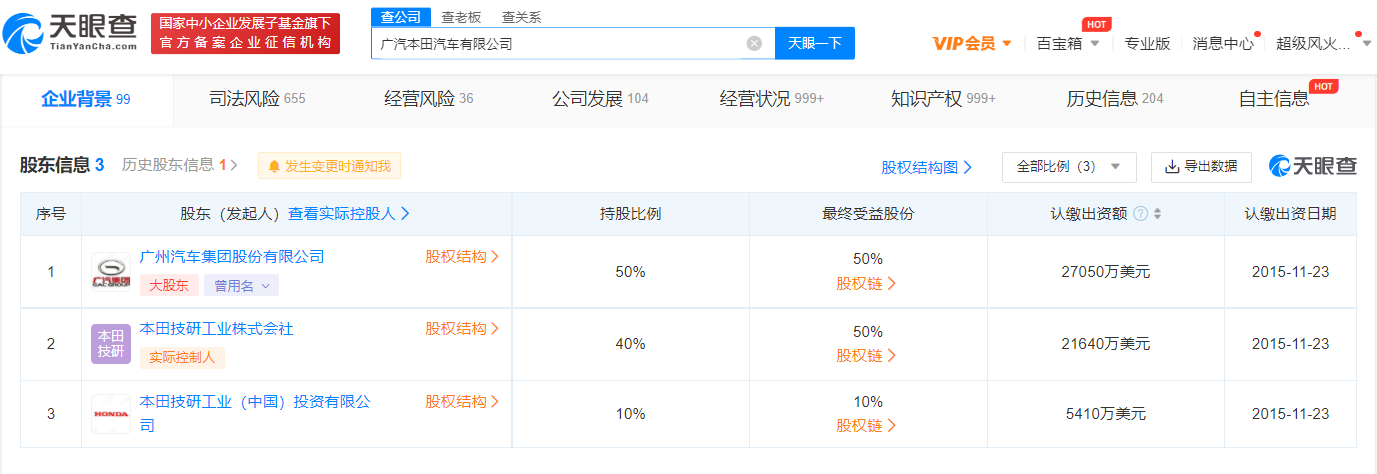The image size is (1377, 474).
Task: Click the 实际控制人 tag
Action: click(x=183, y=357)
